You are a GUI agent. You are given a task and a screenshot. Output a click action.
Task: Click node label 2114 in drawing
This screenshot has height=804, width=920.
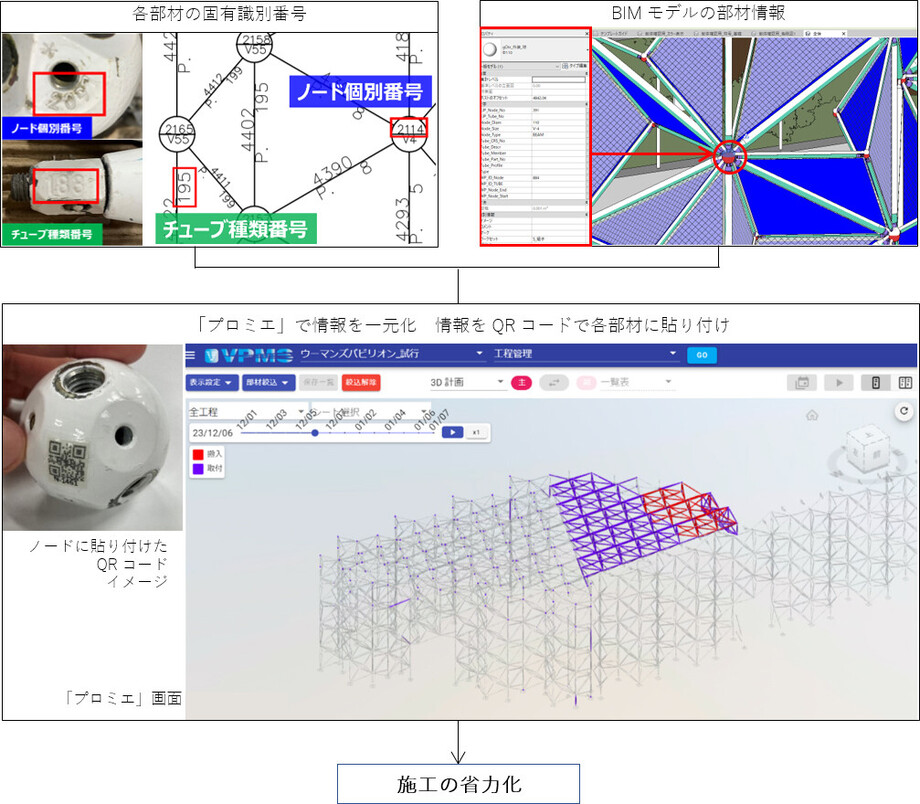coord(410,129)
